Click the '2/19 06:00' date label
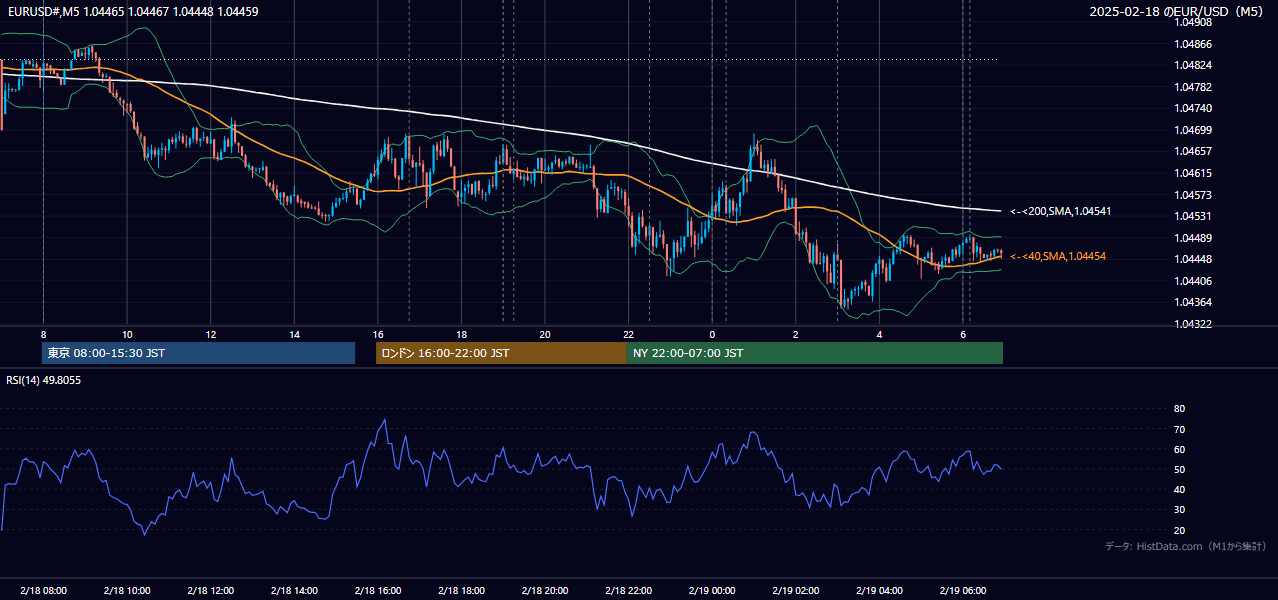 pos(963,591)
